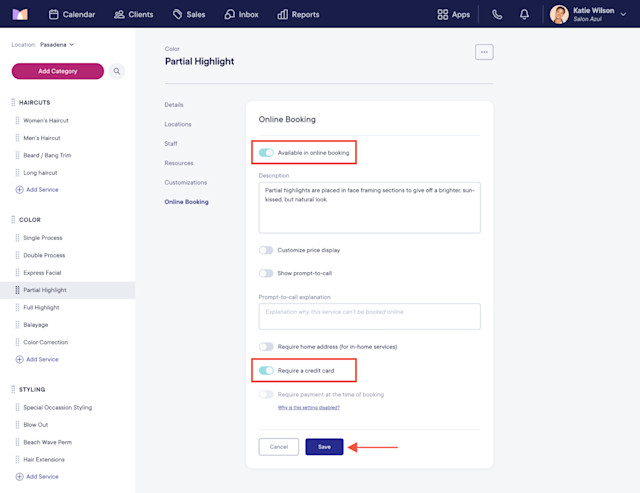Image resolution: width=640 pixels, height=493 pixels.
Task: Open the Calendar menu item
Action: pyautogui.click(x=72, y=15)
